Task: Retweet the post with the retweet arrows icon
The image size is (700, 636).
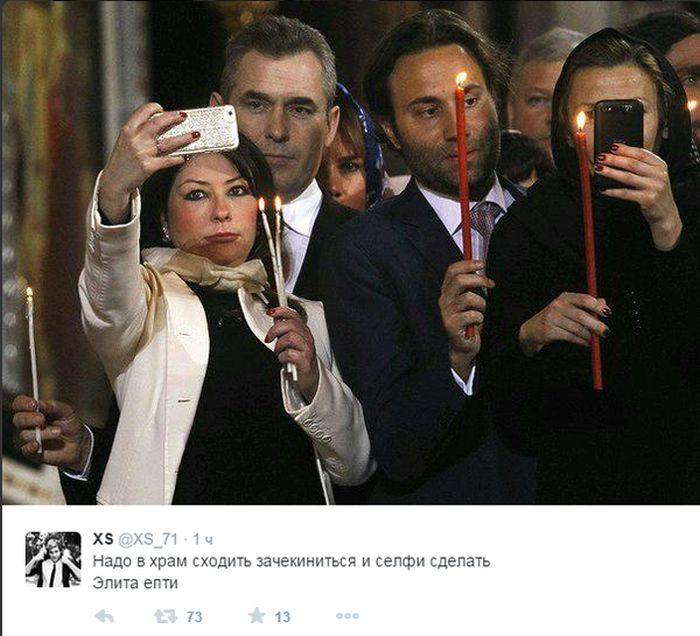Action: click(165, 616)
